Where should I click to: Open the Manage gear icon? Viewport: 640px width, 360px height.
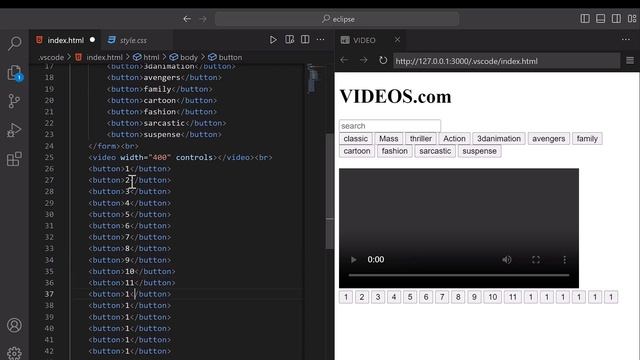14,353
